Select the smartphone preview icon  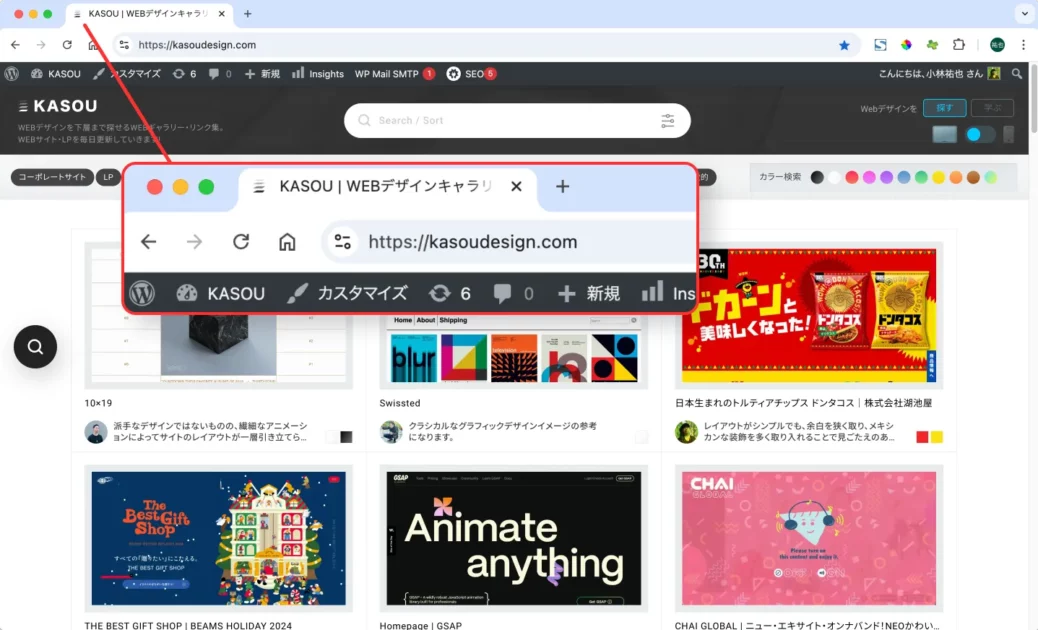[x=1008, y=135]
